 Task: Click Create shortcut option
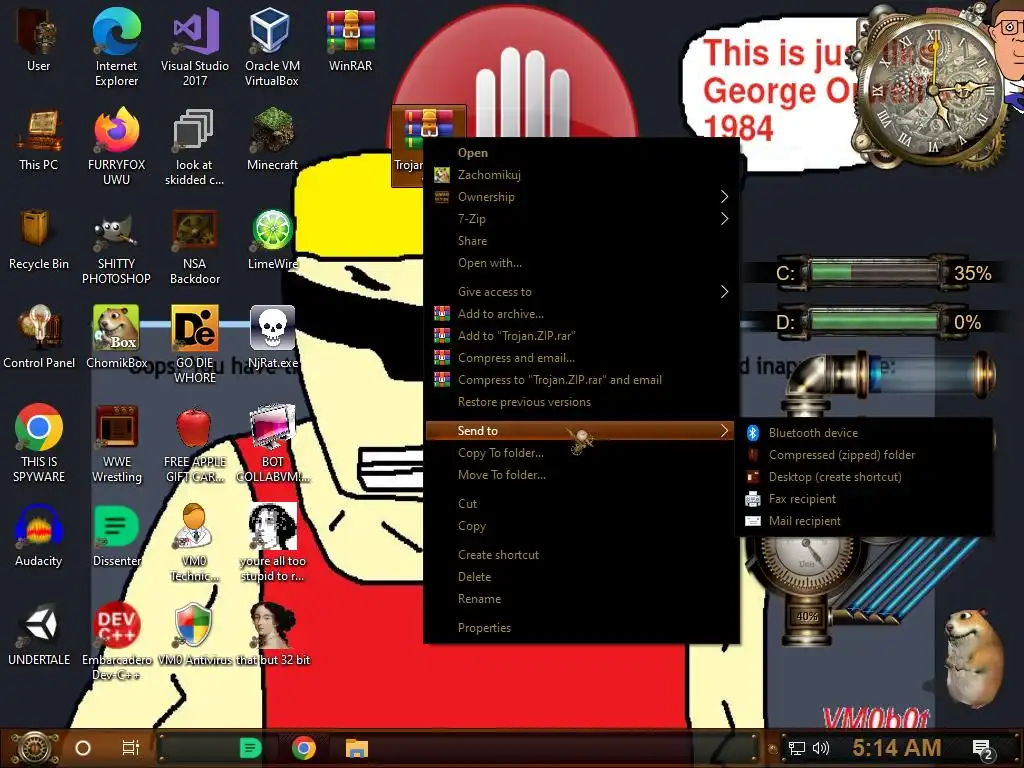[x=581, y=555]
